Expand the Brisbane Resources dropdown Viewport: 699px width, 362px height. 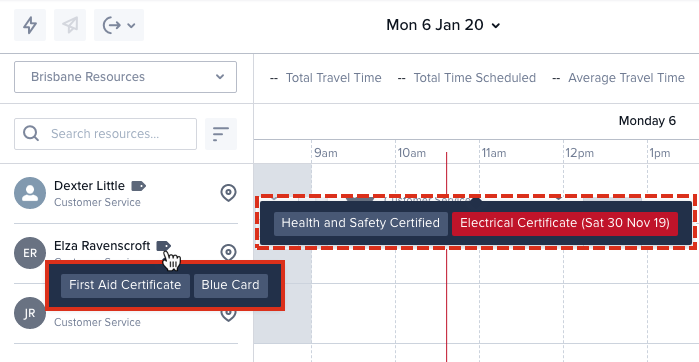click(x=125, y=77)
